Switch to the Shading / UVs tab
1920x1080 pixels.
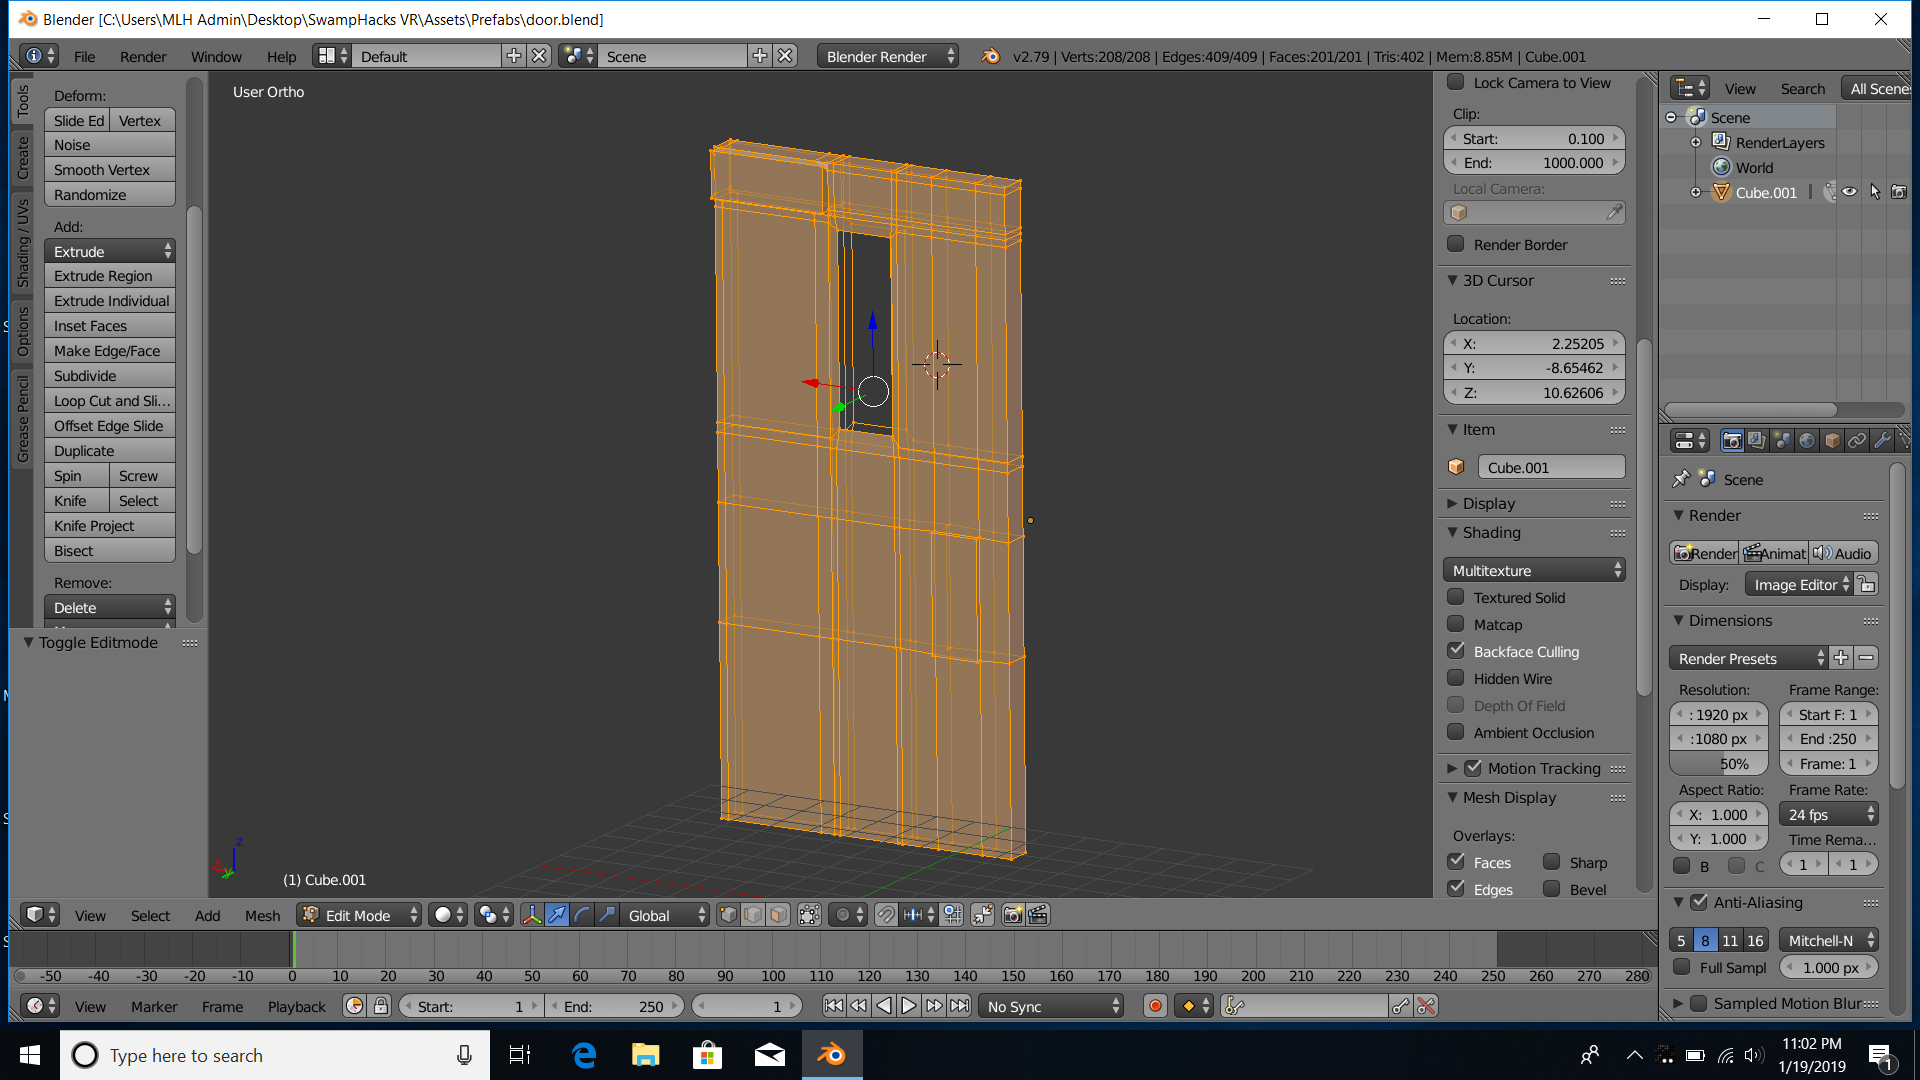click(22, 243)
